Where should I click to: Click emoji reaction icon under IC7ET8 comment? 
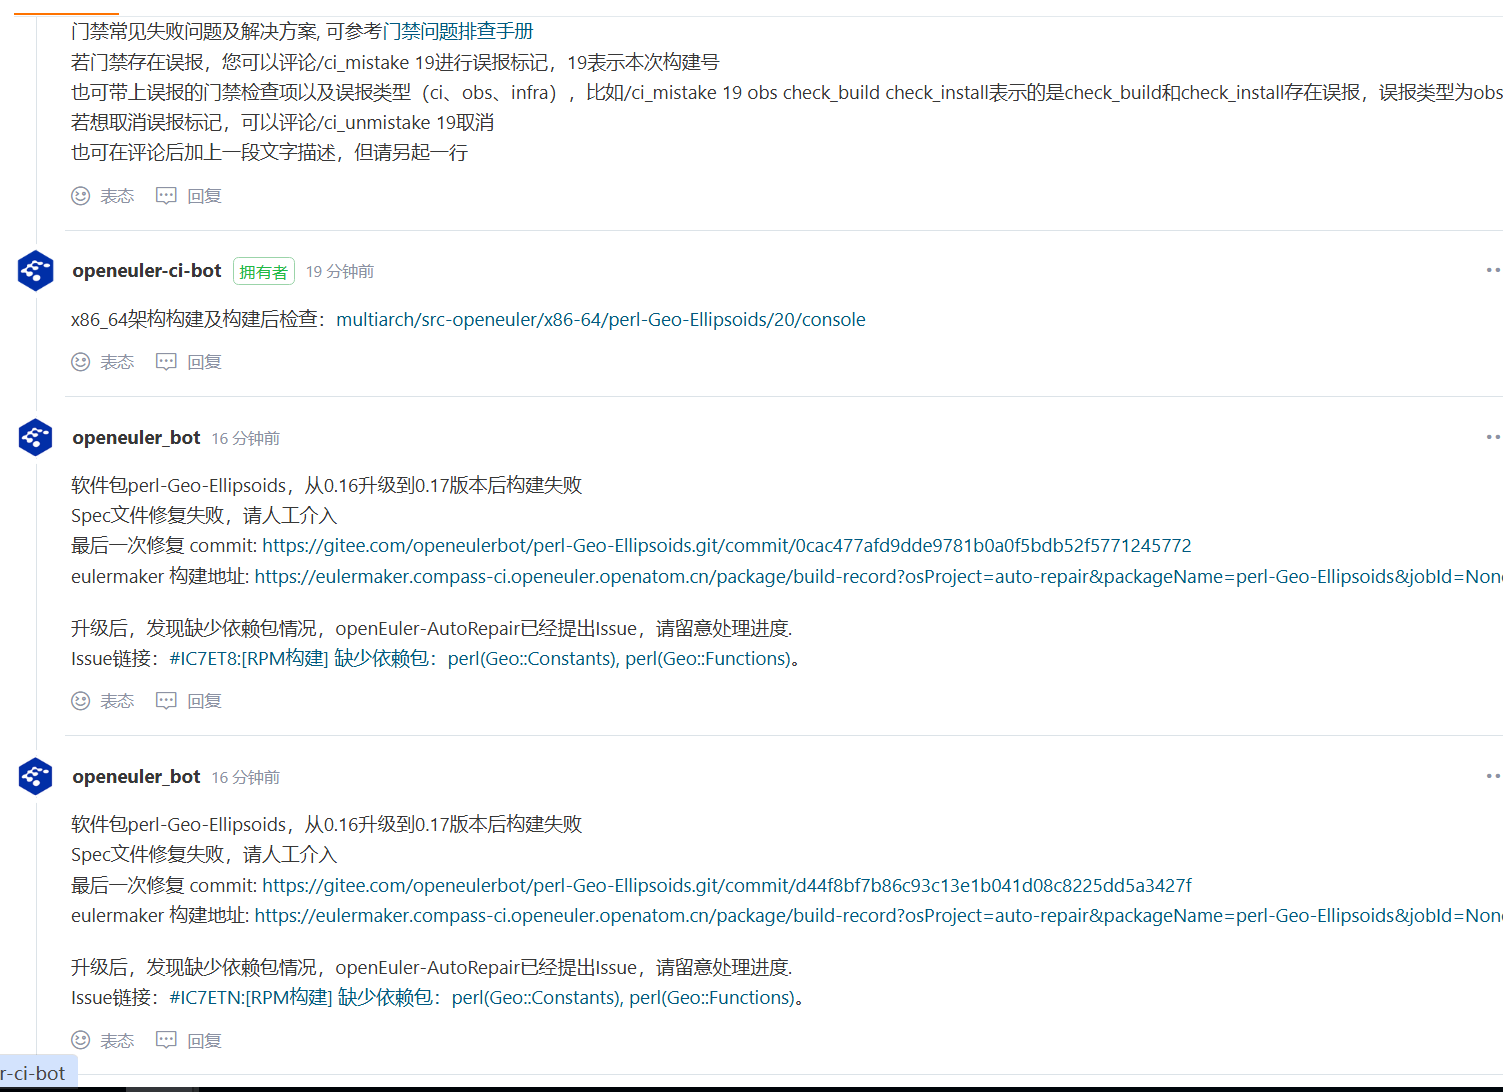pyautogui.click(x=81, y=701)
